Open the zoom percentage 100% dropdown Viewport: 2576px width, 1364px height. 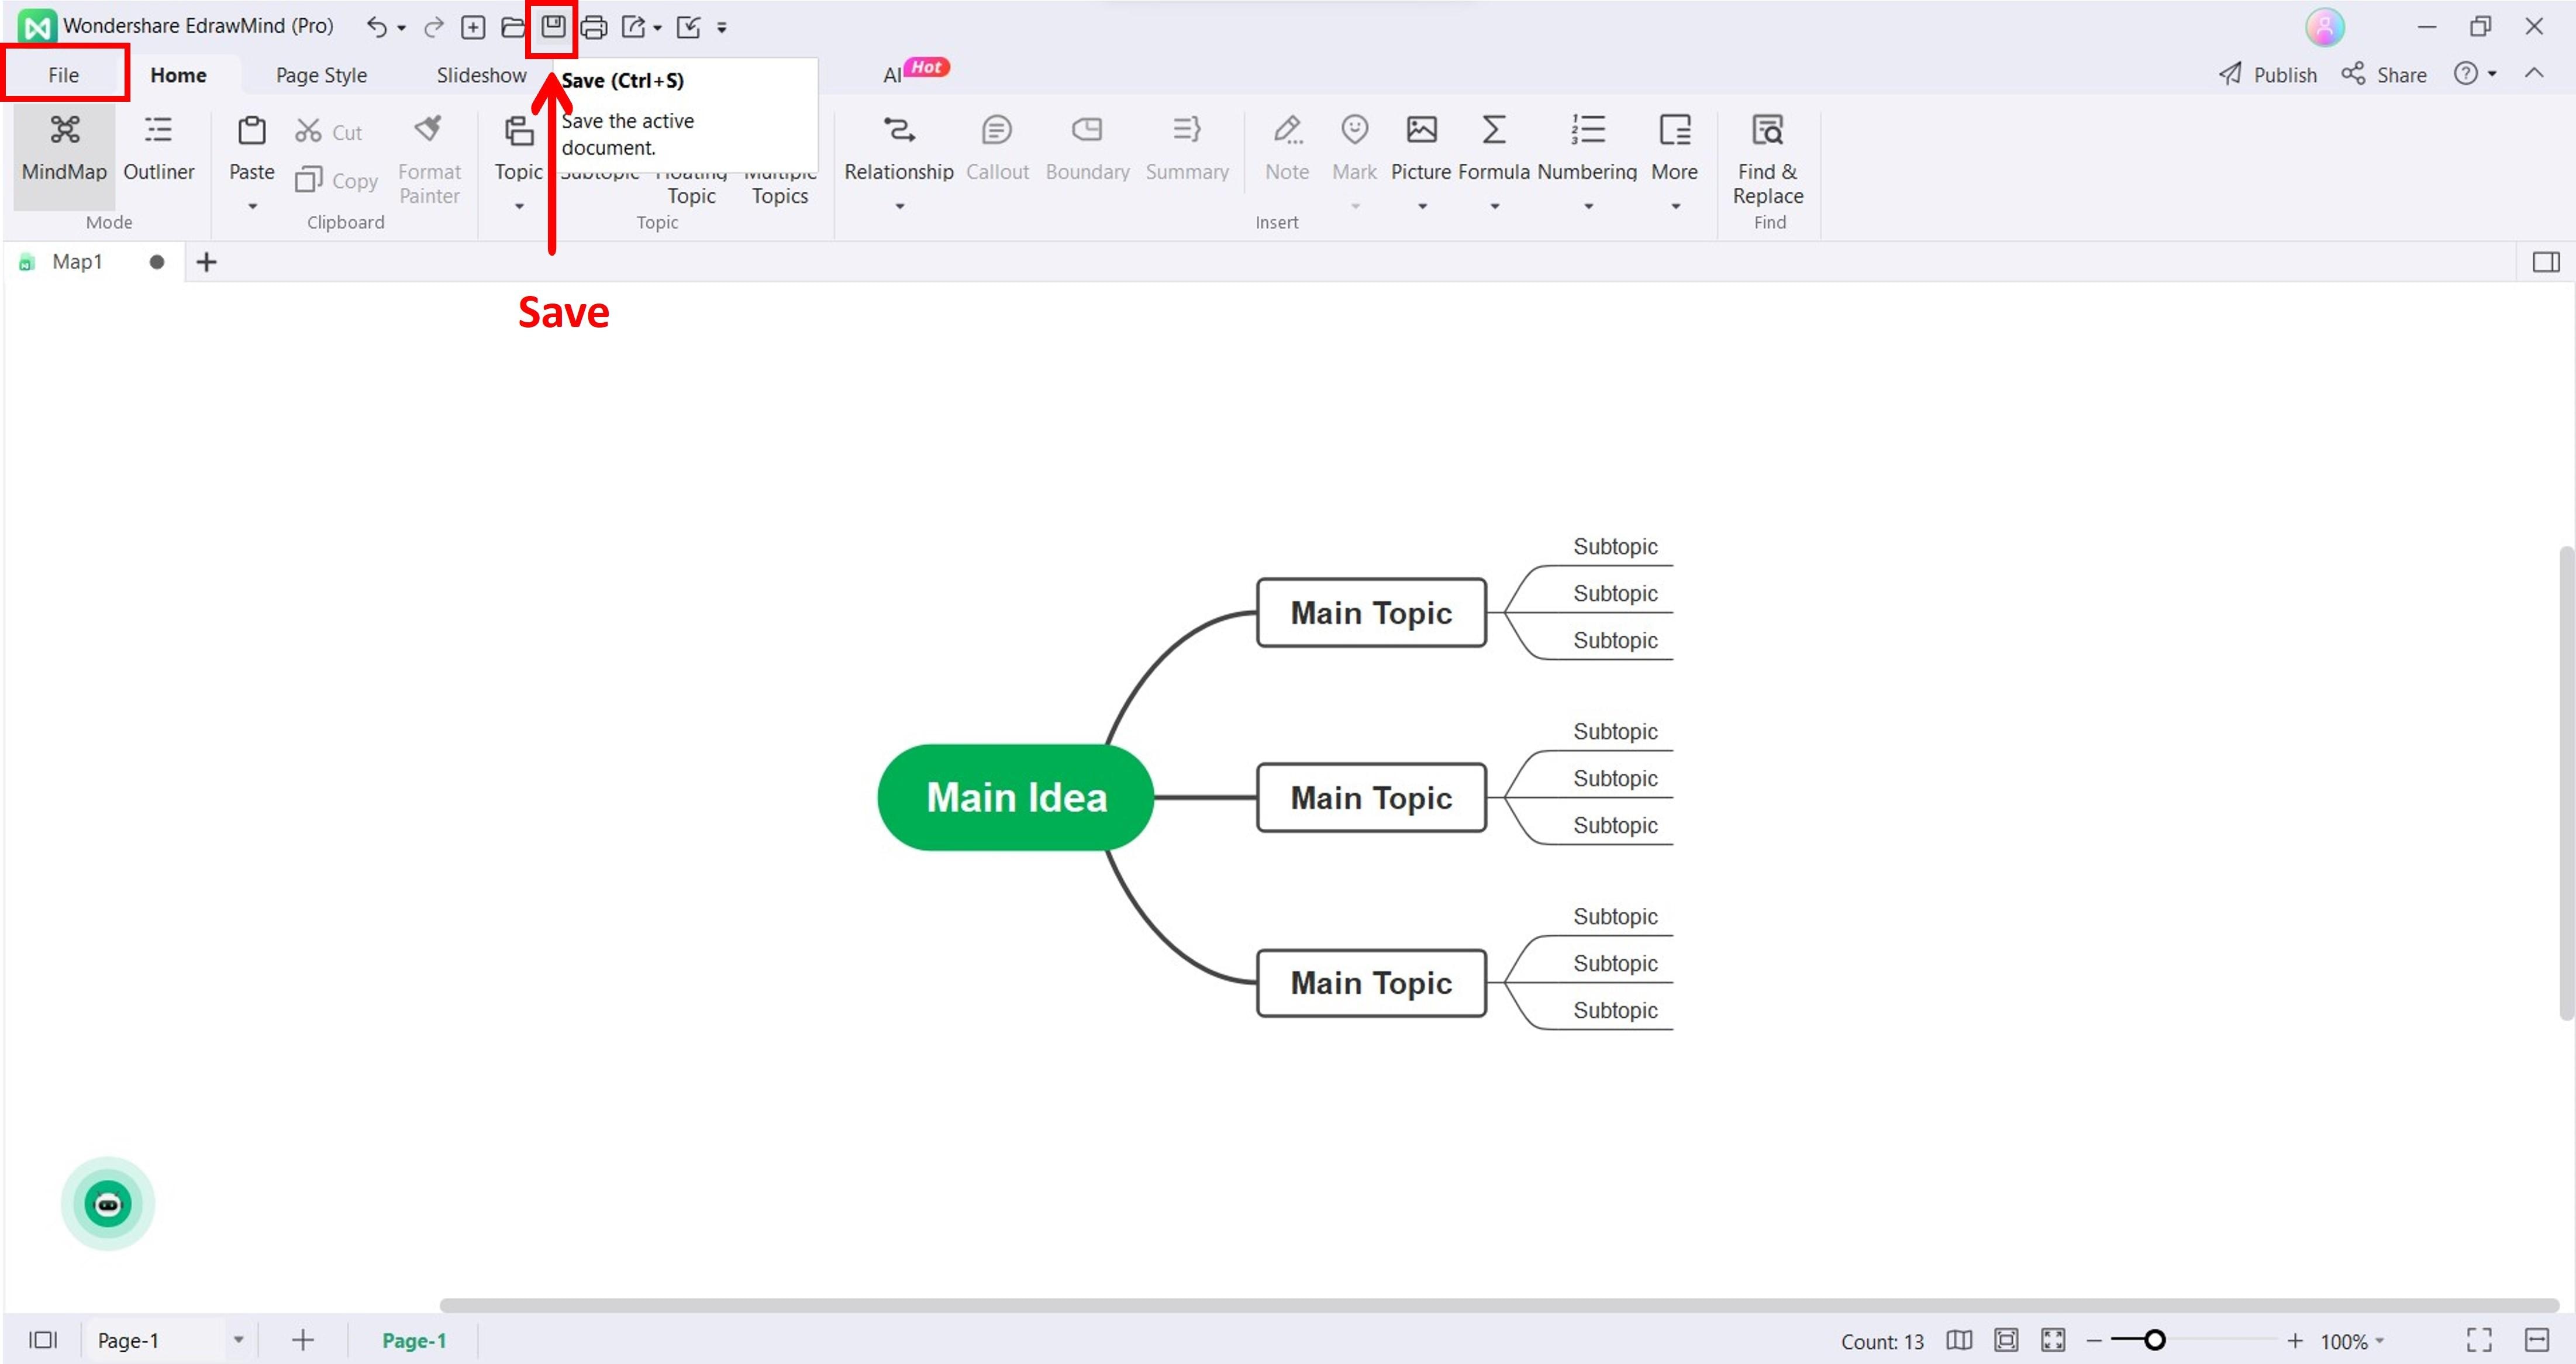(x=2353, y=1341)
